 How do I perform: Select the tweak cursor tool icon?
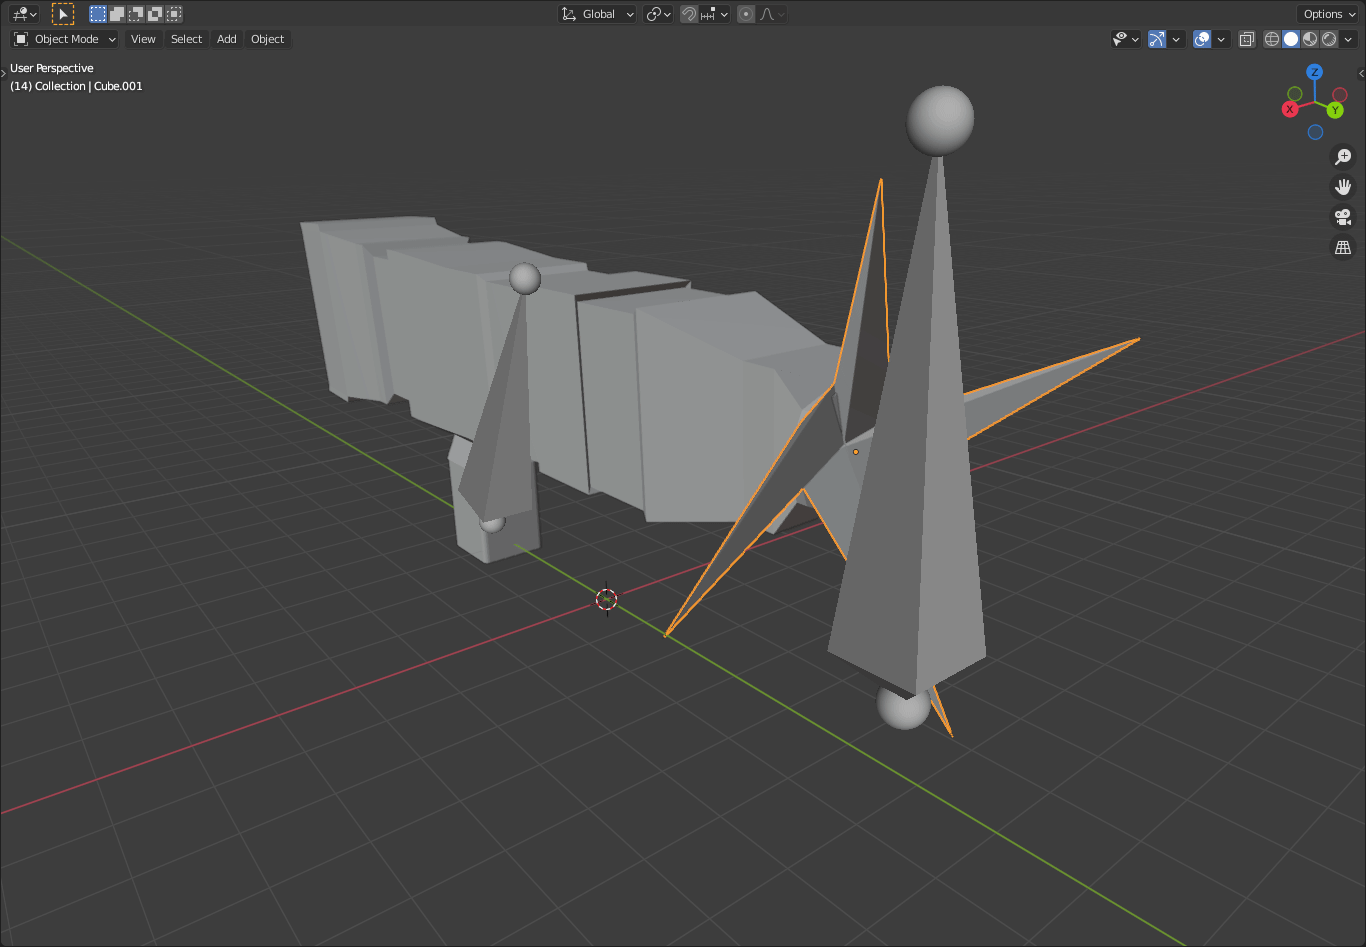click(x=63, y=14)
